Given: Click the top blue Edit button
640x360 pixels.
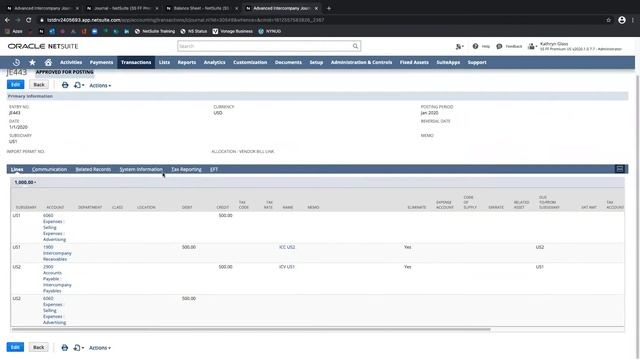Looking at the screenshot, I should (16, 84).
